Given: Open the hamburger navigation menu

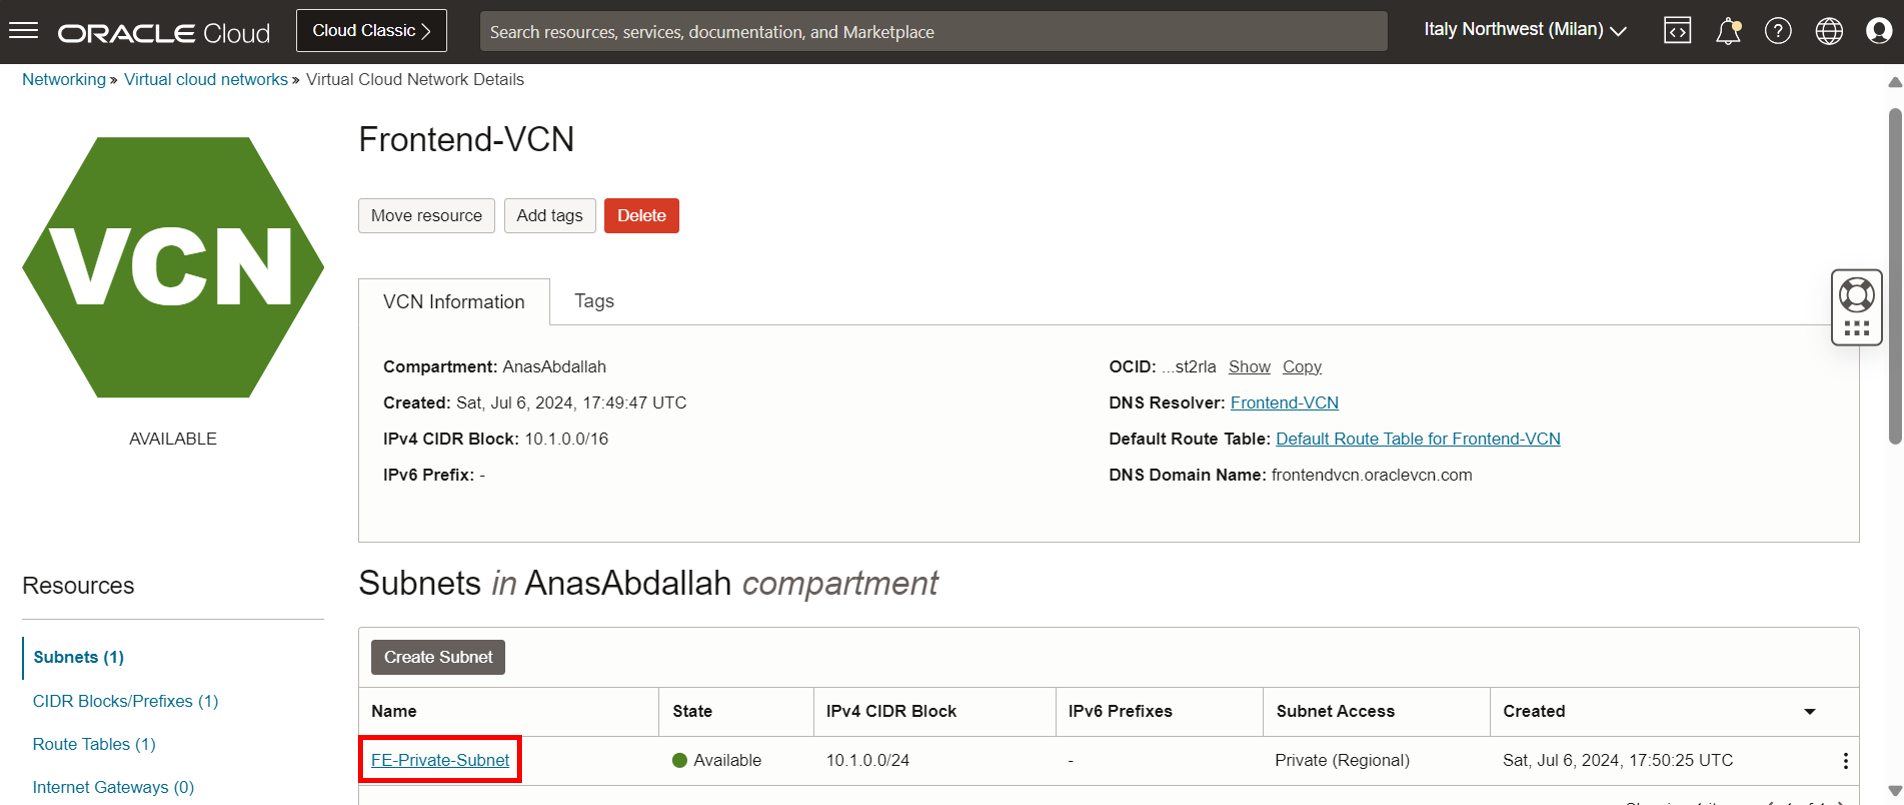Looking at the screenshot, I should tap(23, 31).
